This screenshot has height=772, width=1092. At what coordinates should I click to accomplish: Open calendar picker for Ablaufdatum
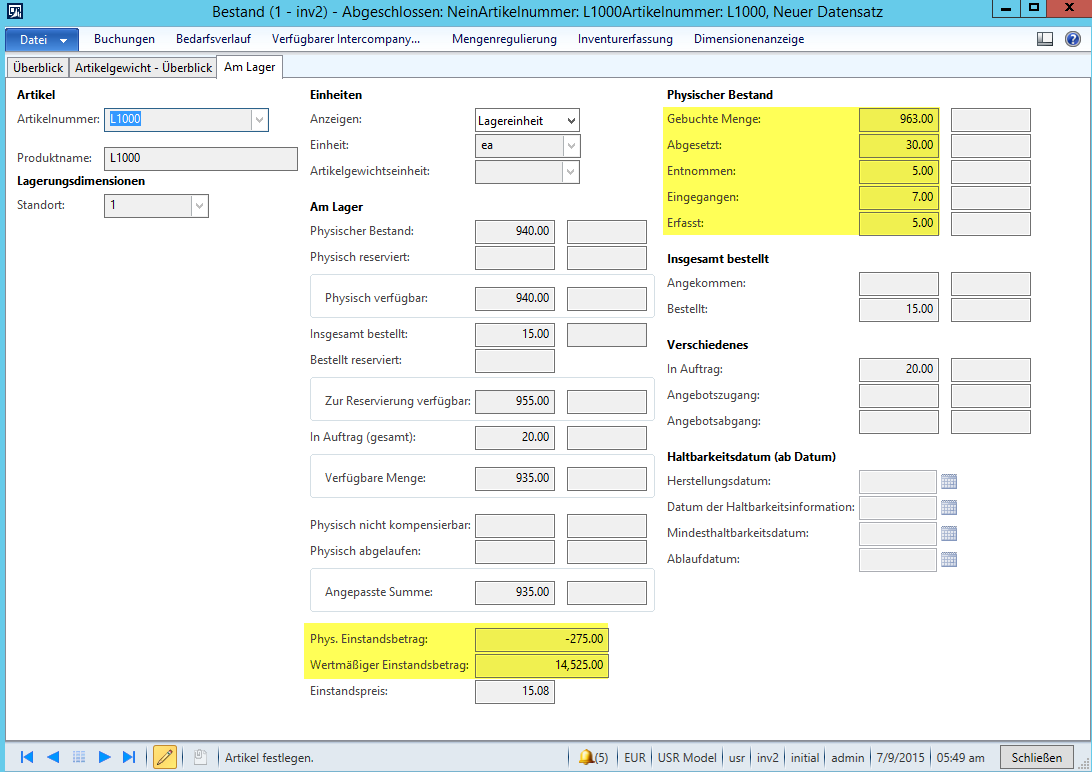click(x=949, y=559)
